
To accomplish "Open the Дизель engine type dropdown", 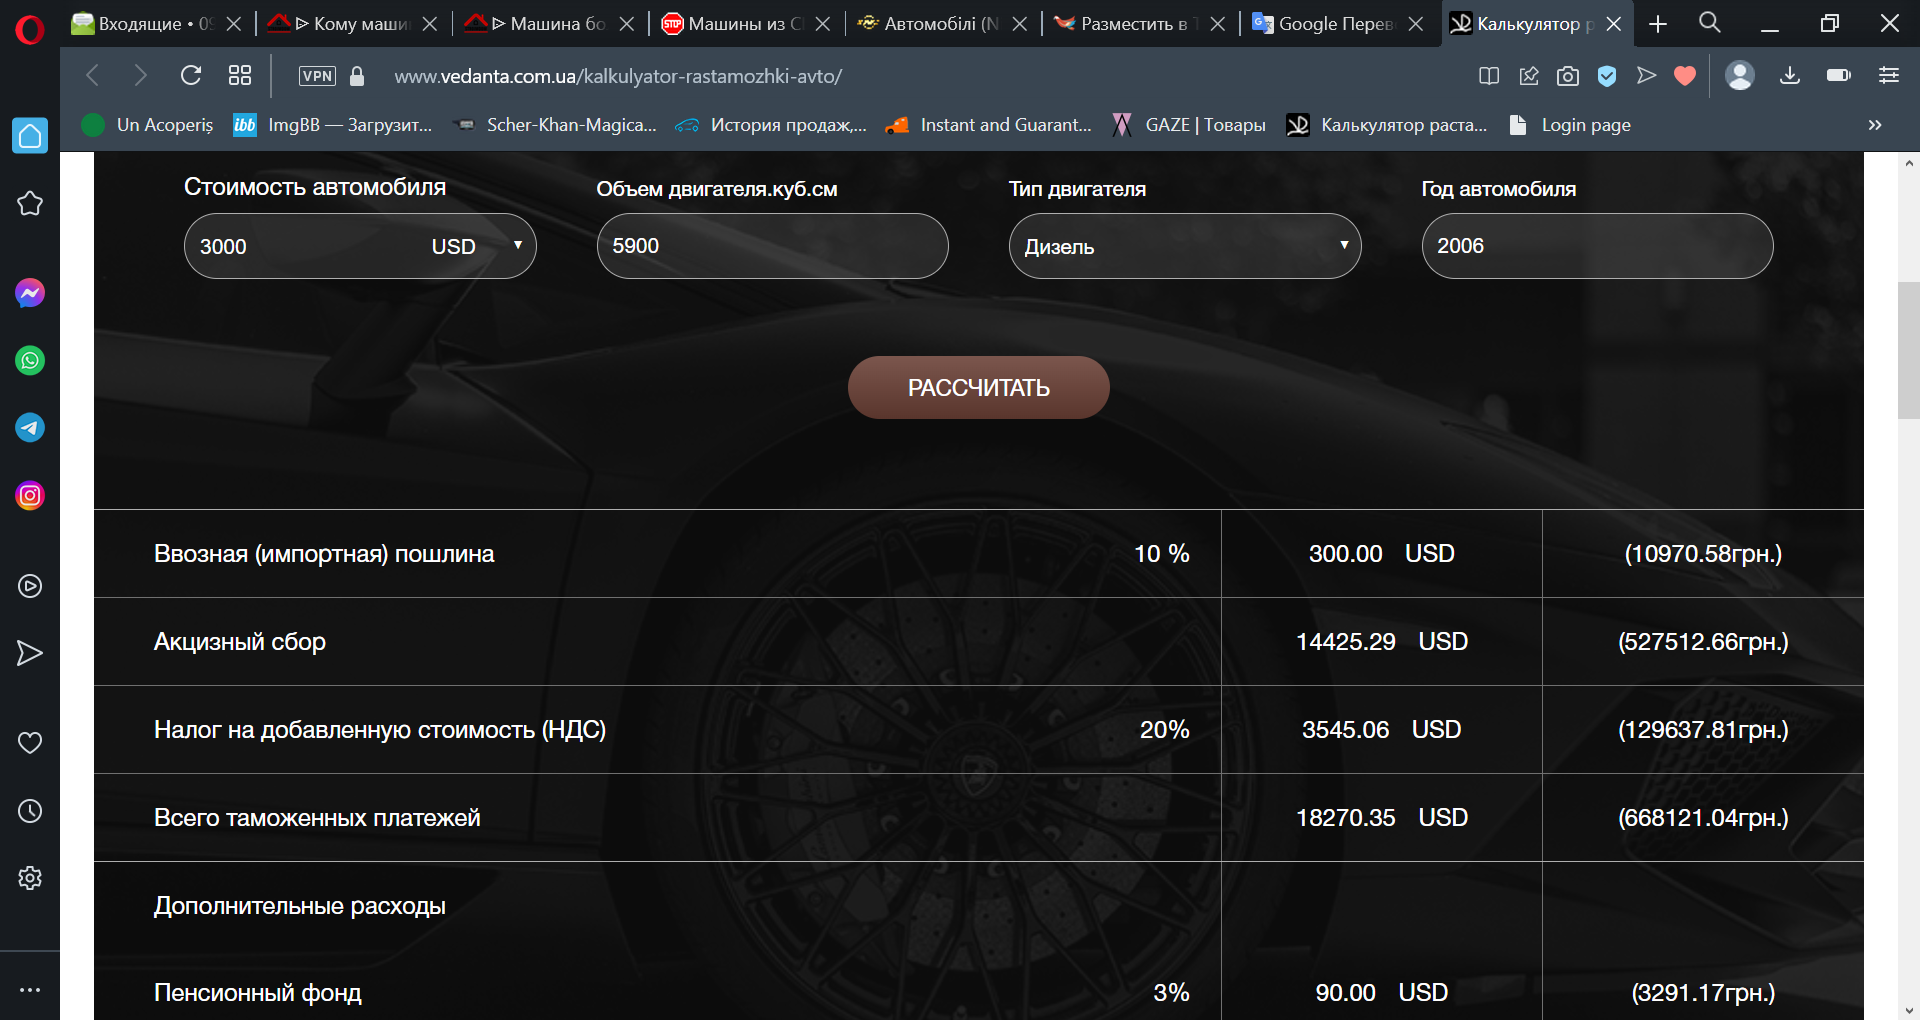I will point(1185,246).
